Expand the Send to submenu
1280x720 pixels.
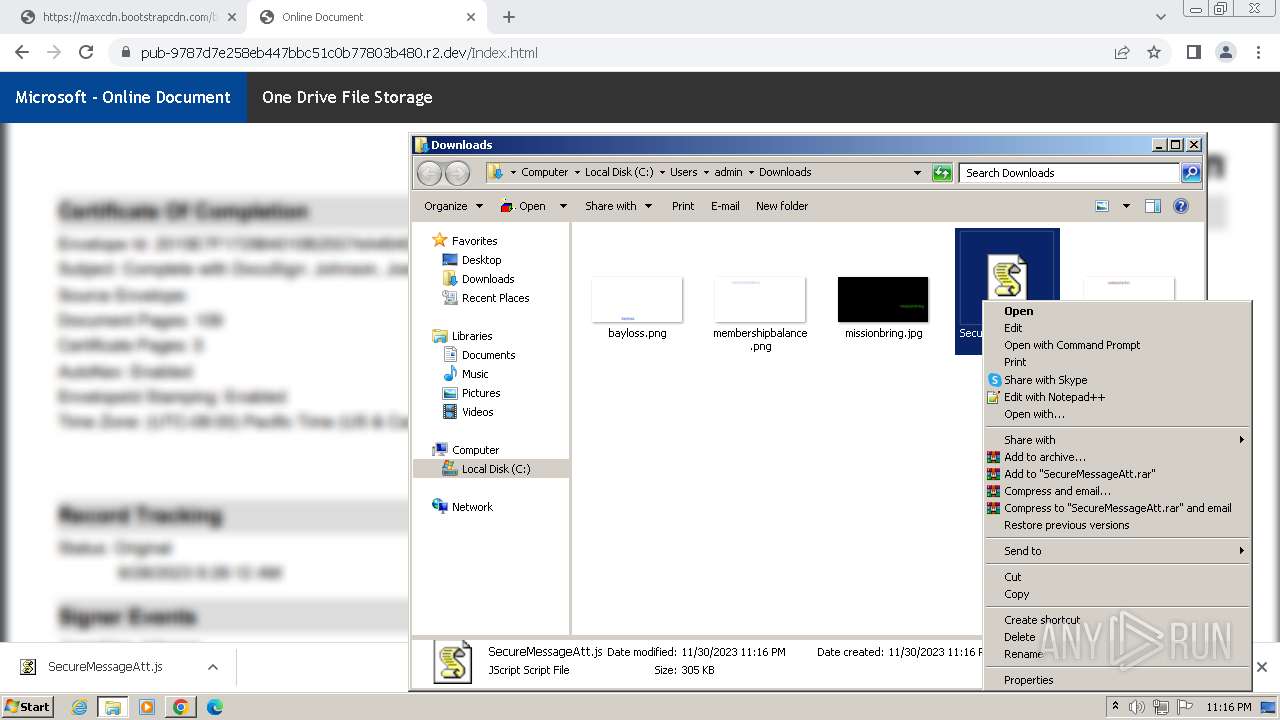(x=1118, y=551)
